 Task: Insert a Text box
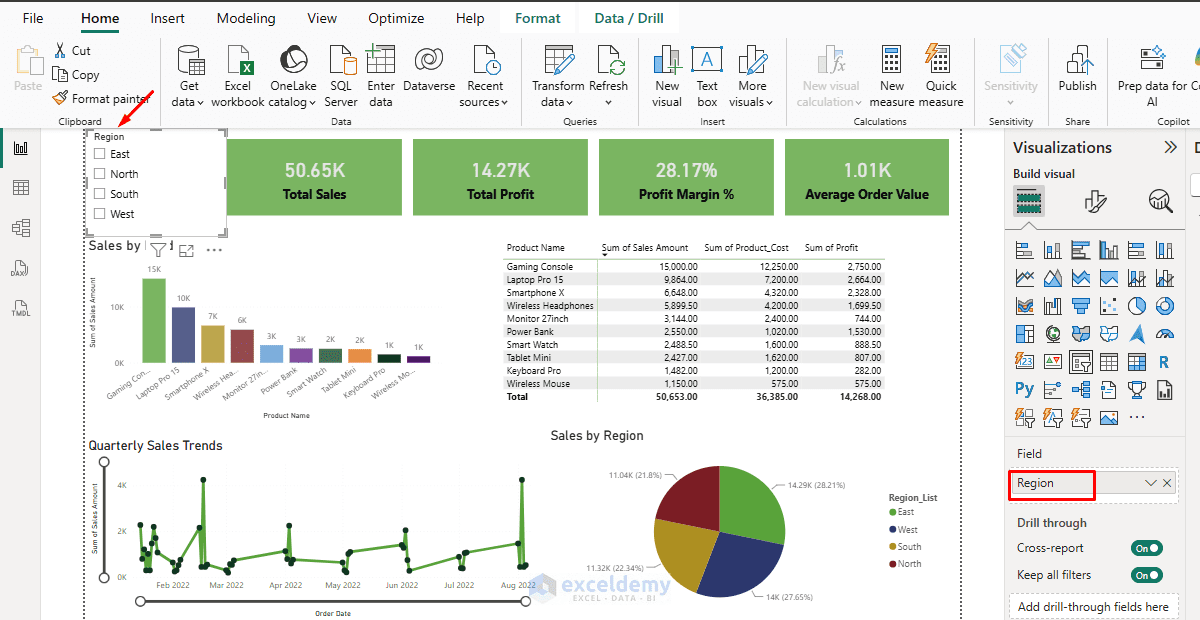click(707, 76)
